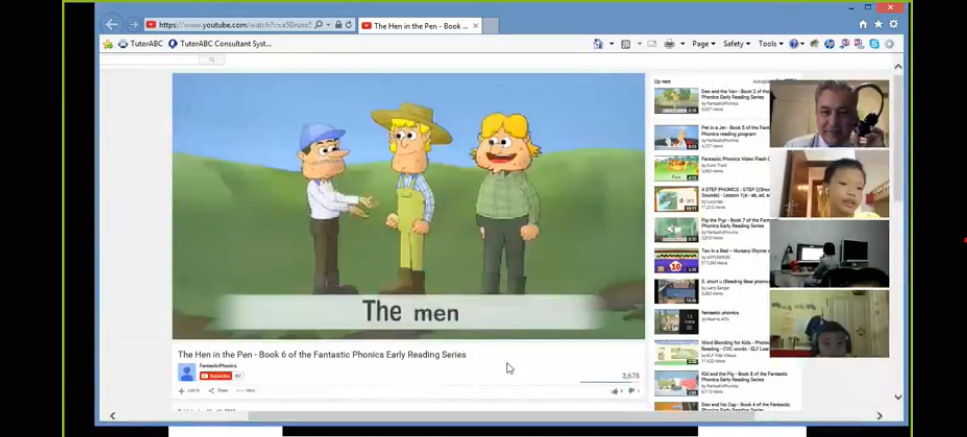
Task: Open the TuterABC favorite link
Action: [140, 44]
